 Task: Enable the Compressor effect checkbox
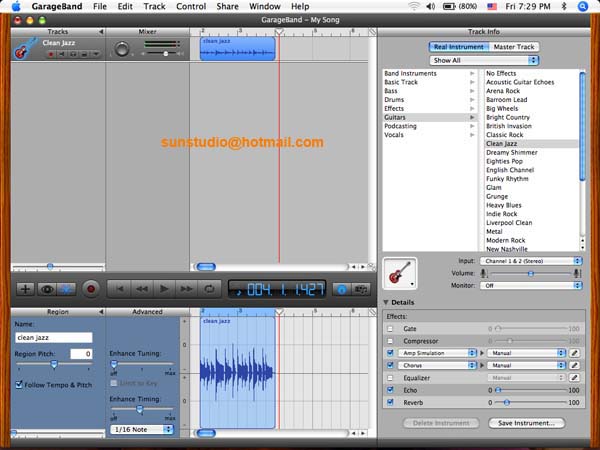[390, 341]
